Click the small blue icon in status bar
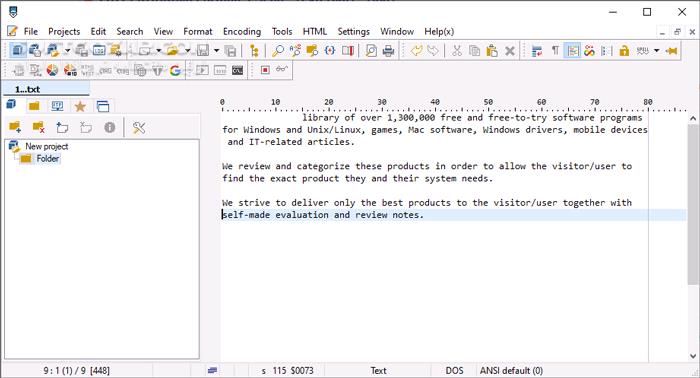Image resolution: width=700 pixels, height=378 pixels. [x=212, y=370]
